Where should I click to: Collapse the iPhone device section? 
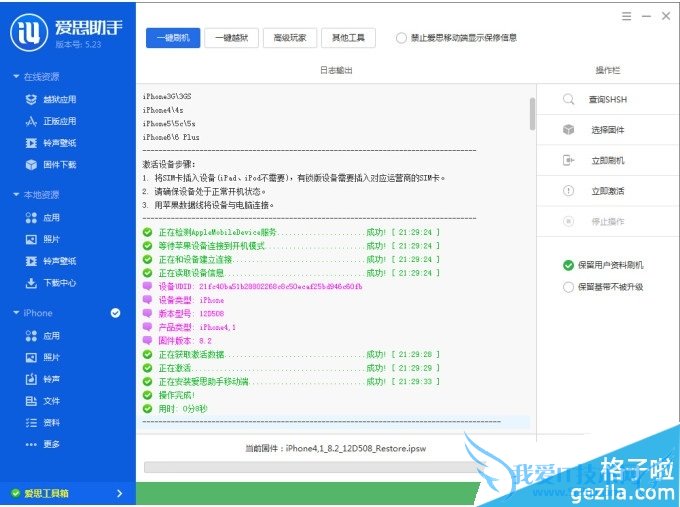click(16, 313)
